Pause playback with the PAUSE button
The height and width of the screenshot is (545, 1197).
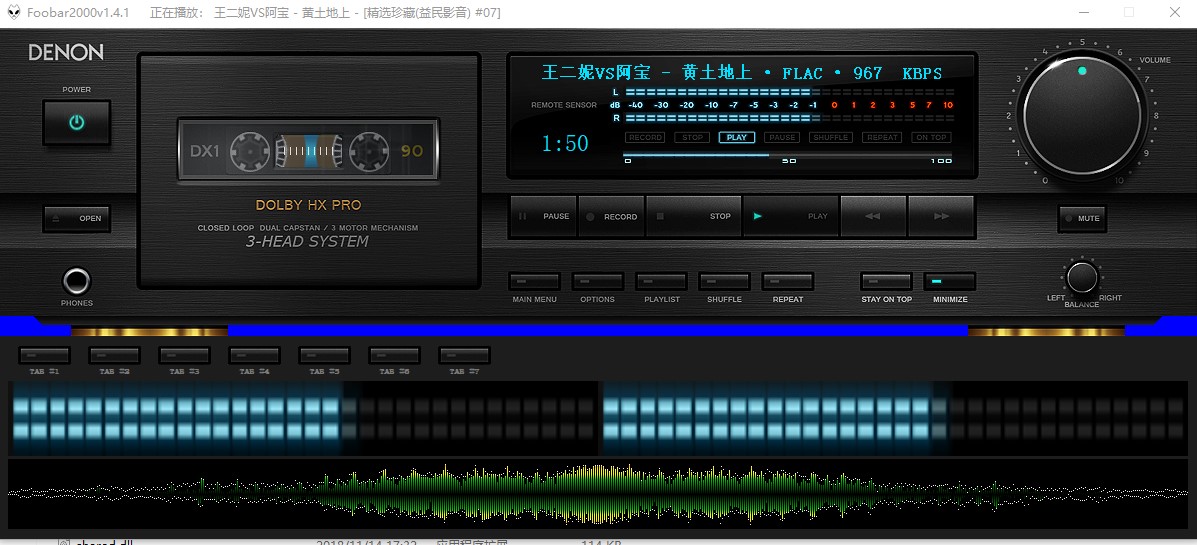(544, 216)
